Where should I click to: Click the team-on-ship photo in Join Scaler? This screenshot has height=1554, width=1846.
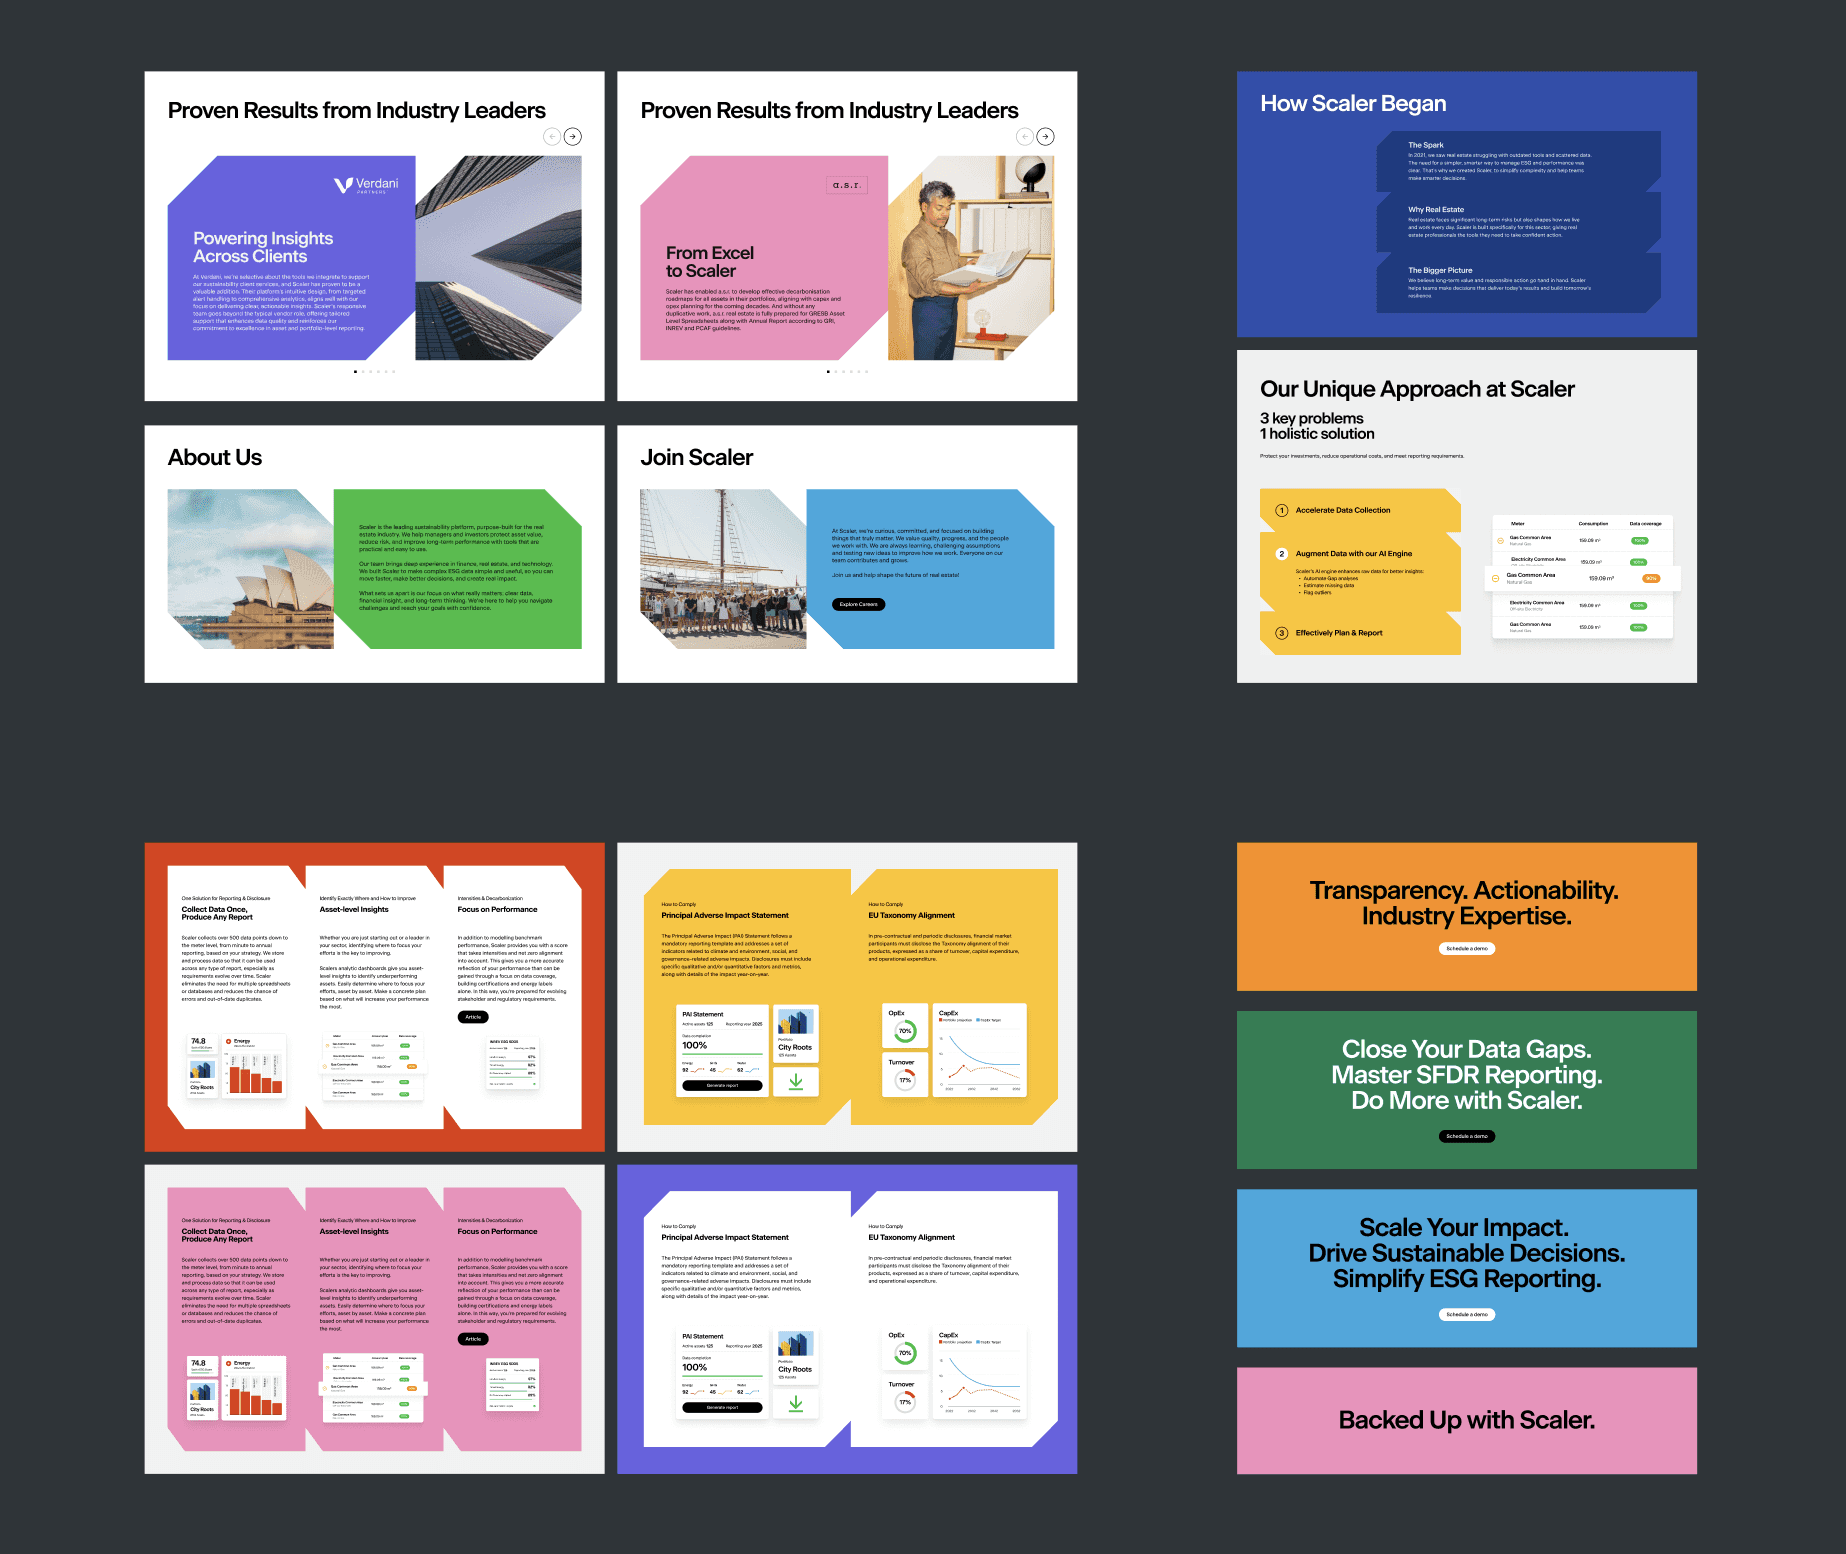tap(723, 569)
